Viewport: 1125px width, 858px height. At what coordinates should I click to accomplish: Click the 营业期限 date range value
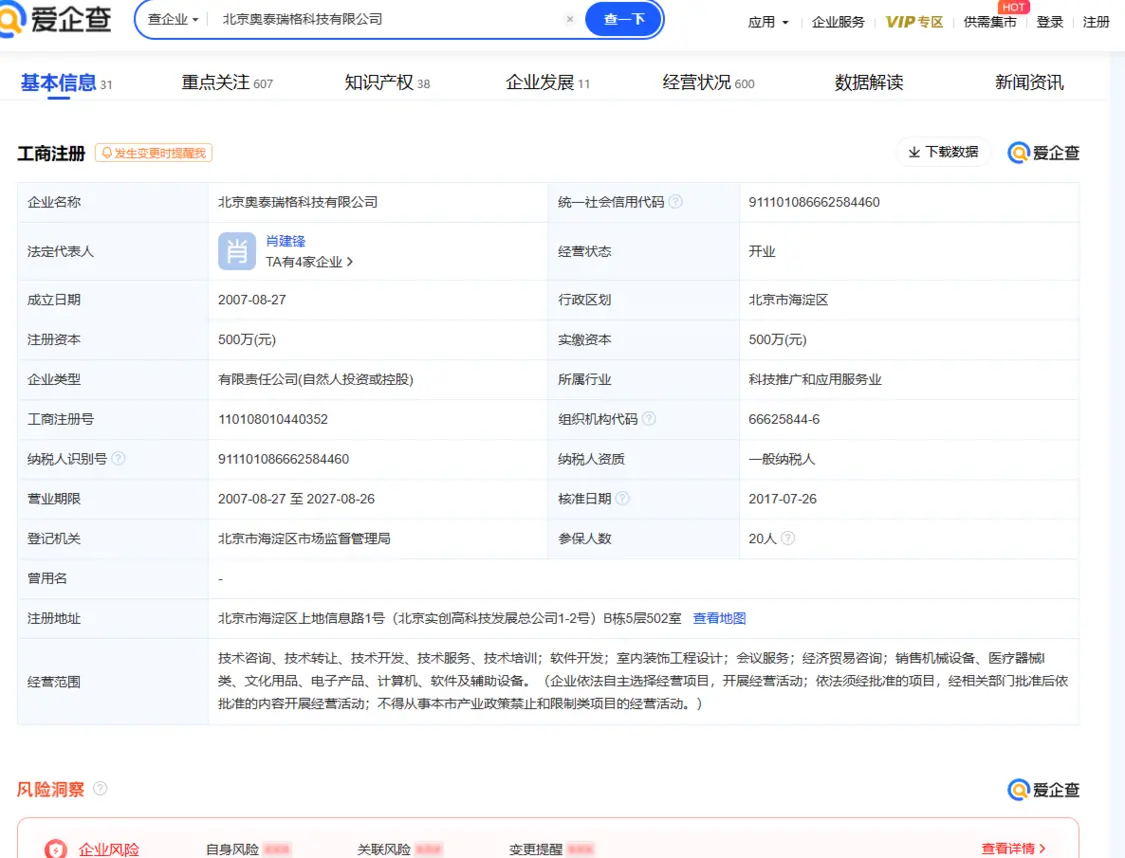296,499
